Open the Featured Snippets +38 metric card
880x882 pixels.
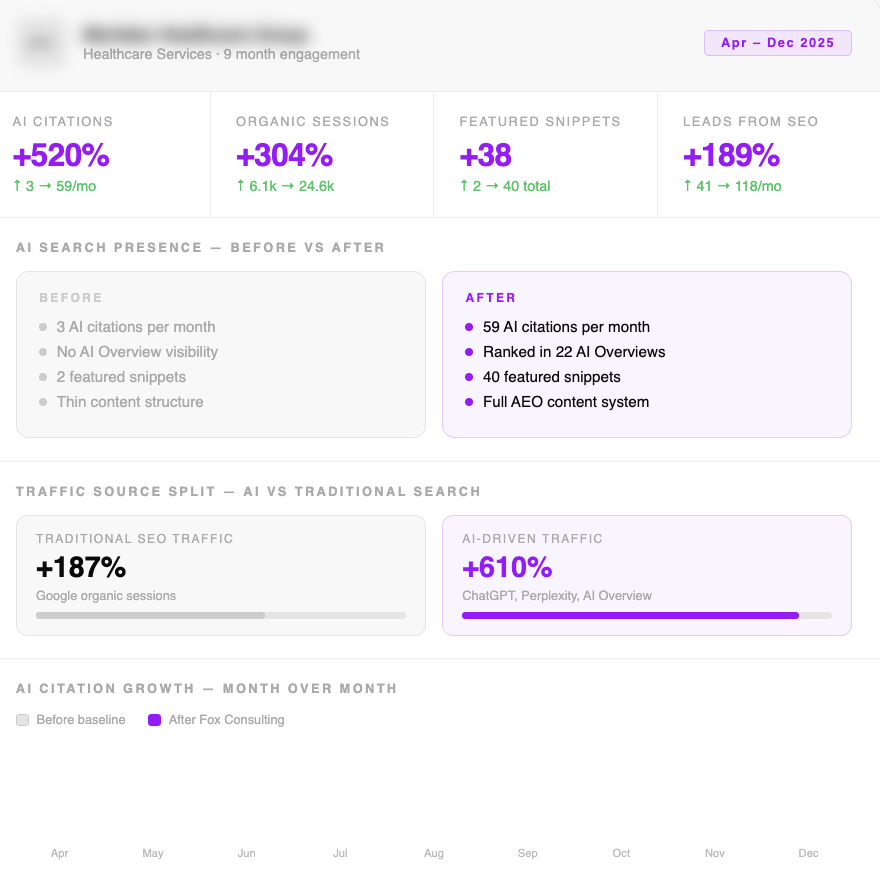[x=545, y=154]
